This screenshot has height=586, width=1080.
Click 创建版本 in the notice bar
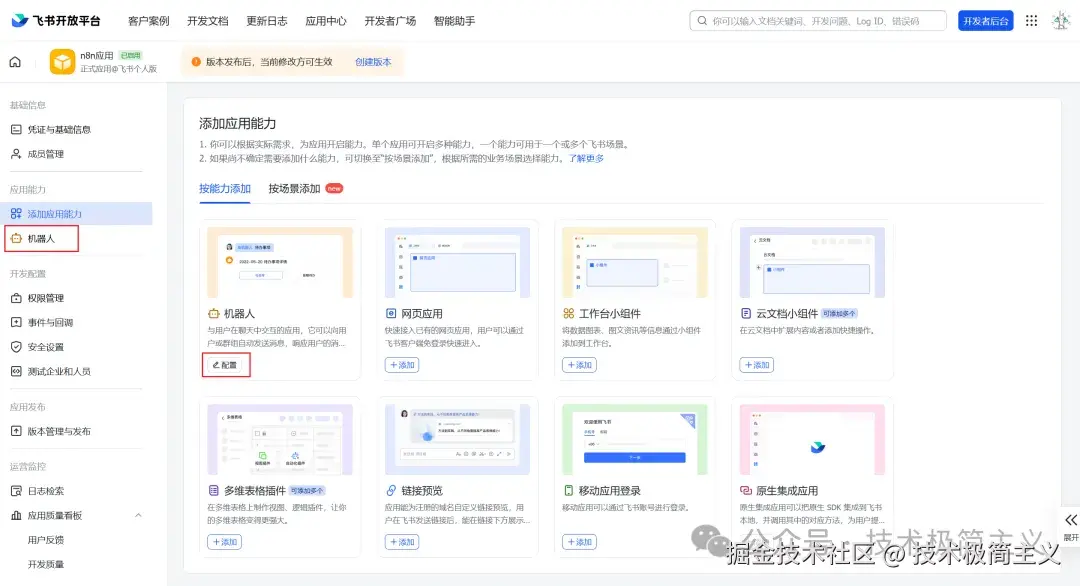click(x=375, y=61)
